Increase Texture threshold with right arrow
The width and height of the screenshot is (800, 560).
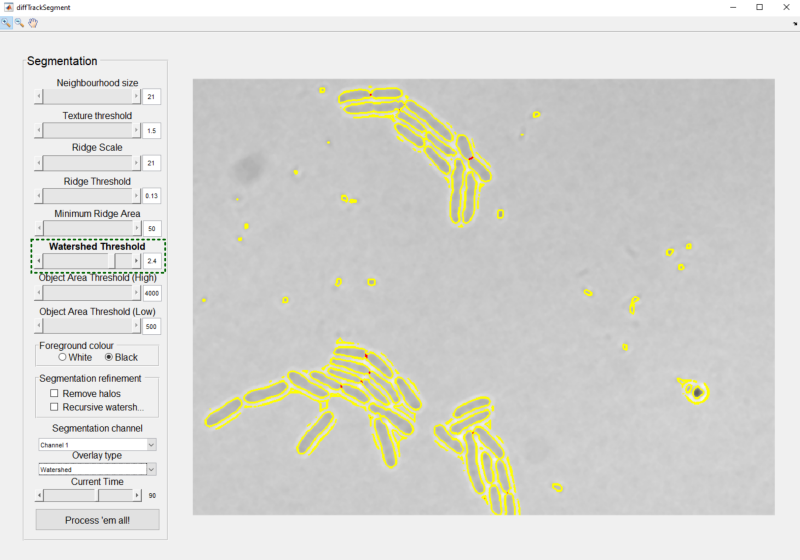136,130
